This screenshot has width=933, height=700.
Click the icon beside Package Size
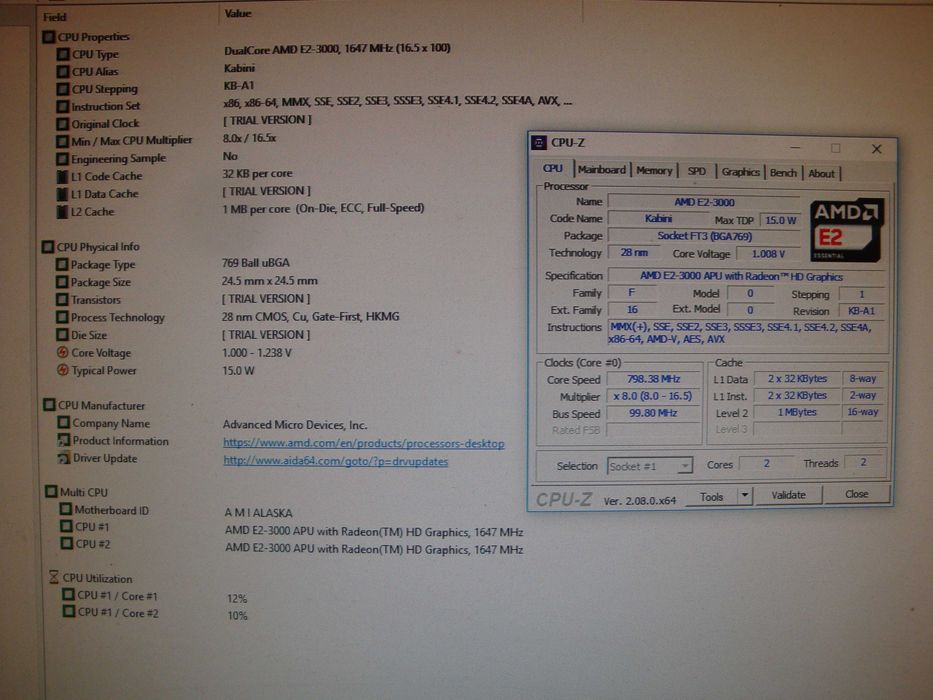coord(62,282)
